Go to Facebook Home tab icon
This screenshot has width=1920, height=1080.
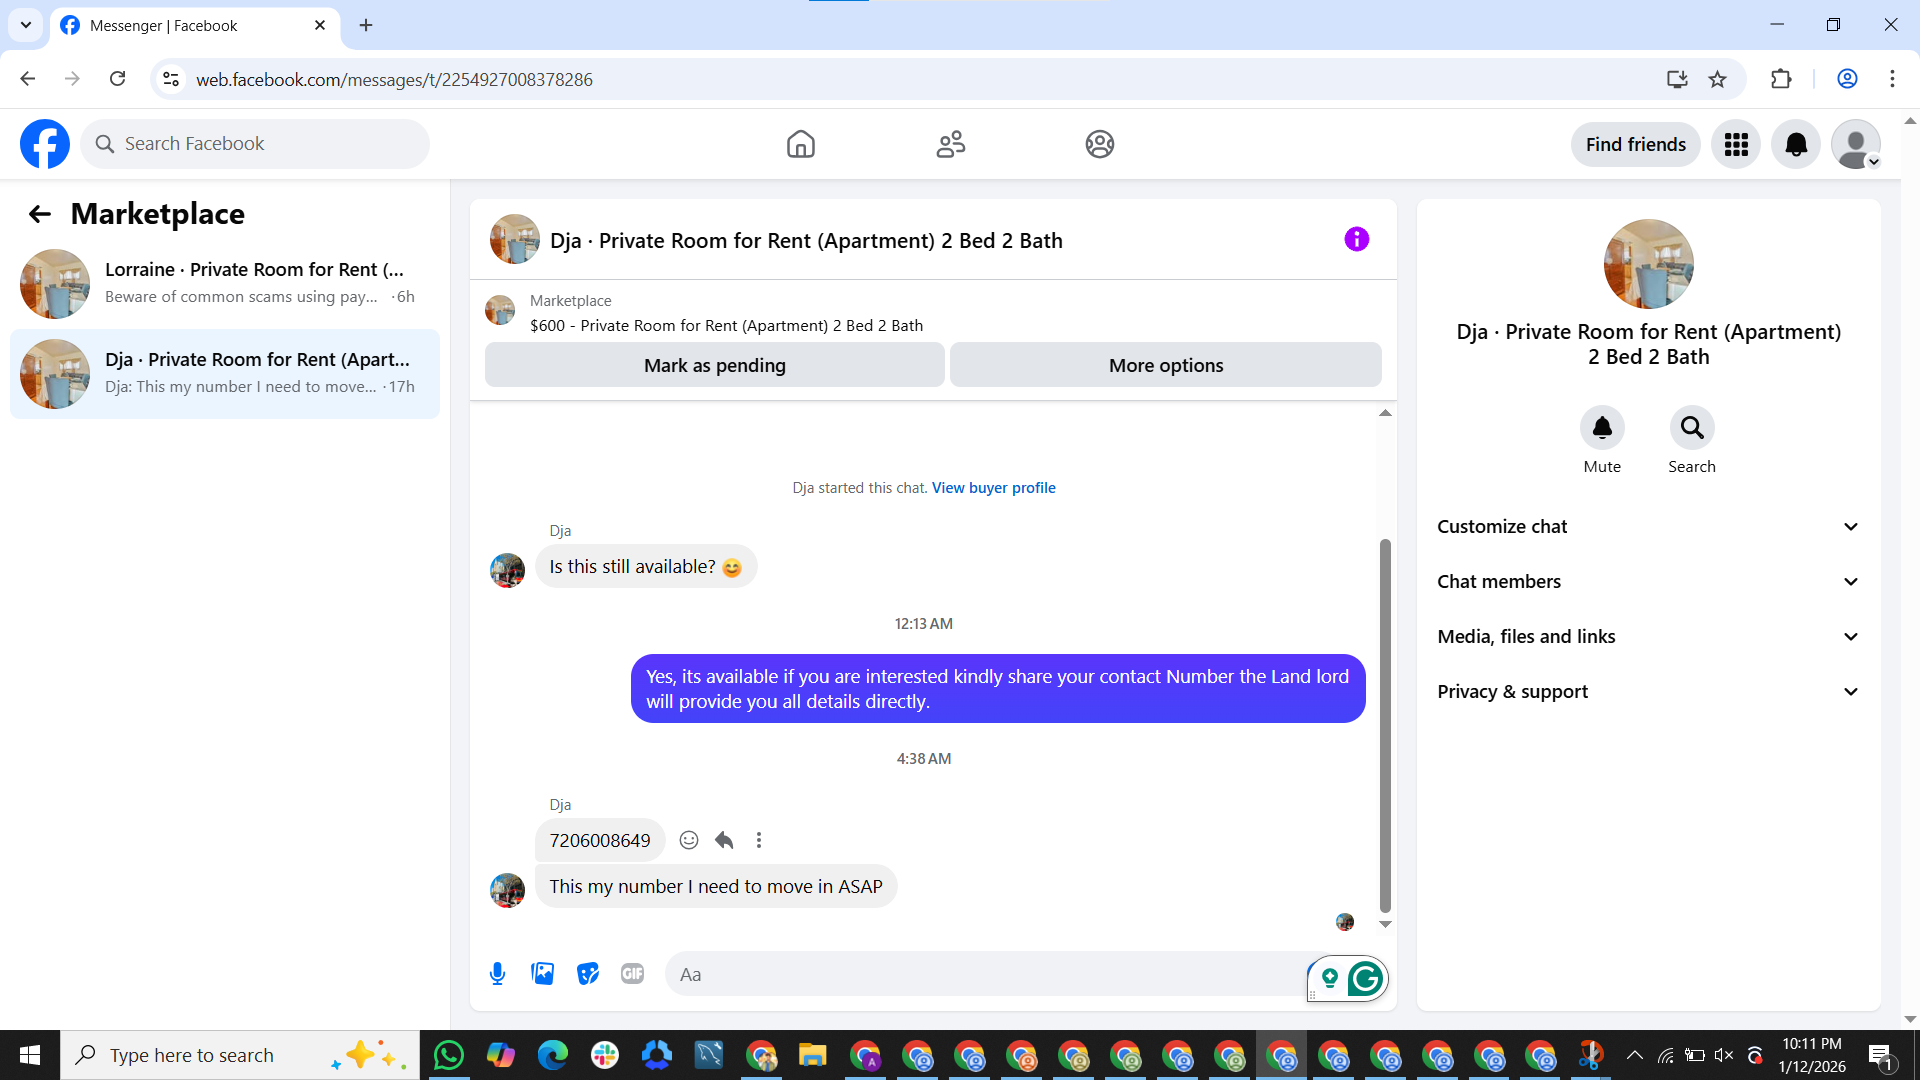pyautogui.click(x=800, y=144)
